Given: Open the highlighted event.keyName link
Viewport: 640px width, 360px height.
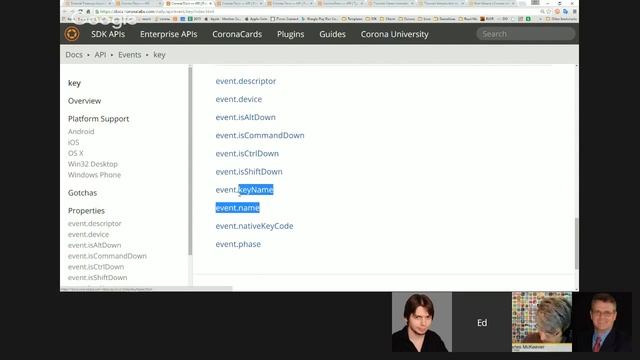Looking at the screenshot, I should pyautogui.click(x=244, y=190).
